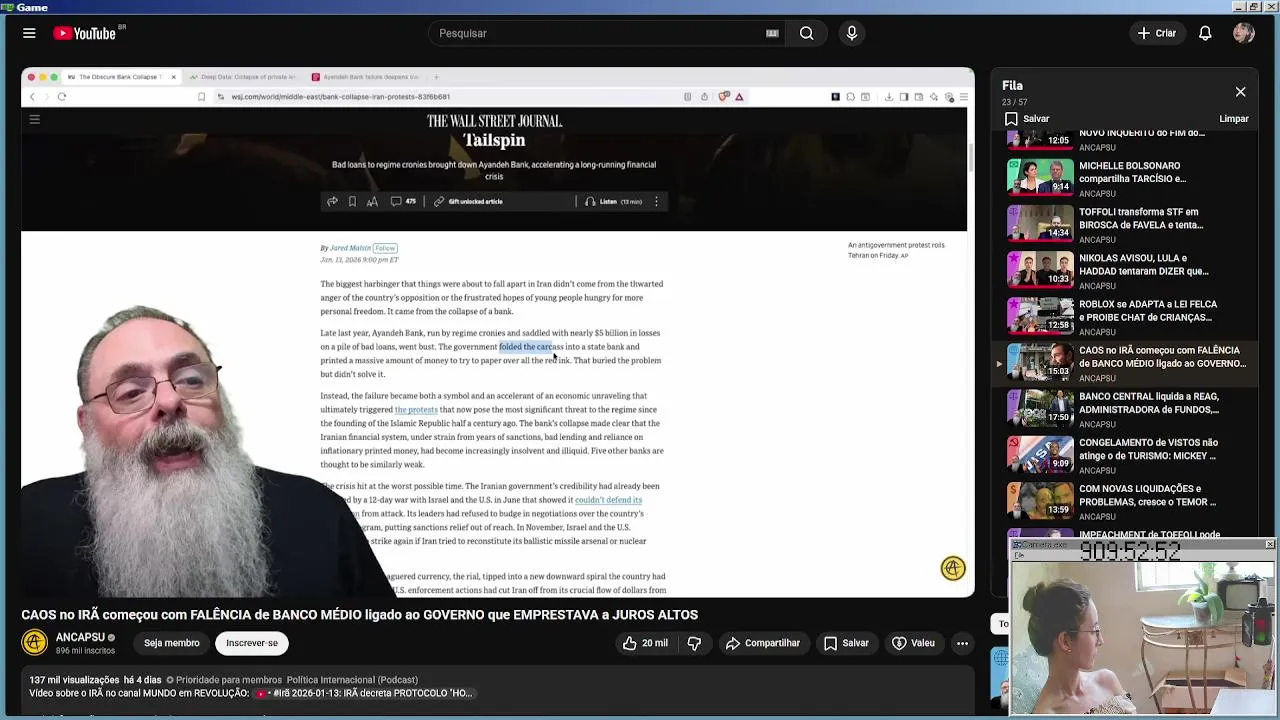The width and height of the screenshot is (1280, 720).
Task: Close the Fila queue panel
Action: coord(1240,92)
